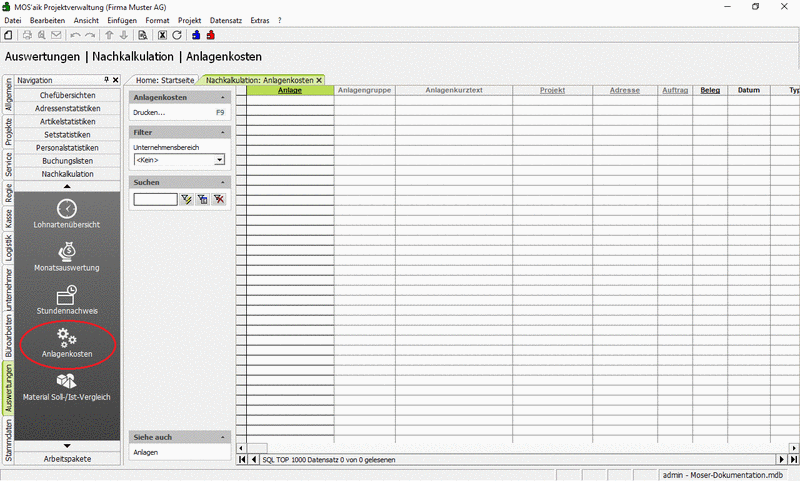Sort by Anlage column header
The height and width of the screenshot is (481, 800).
click(290, 90)
